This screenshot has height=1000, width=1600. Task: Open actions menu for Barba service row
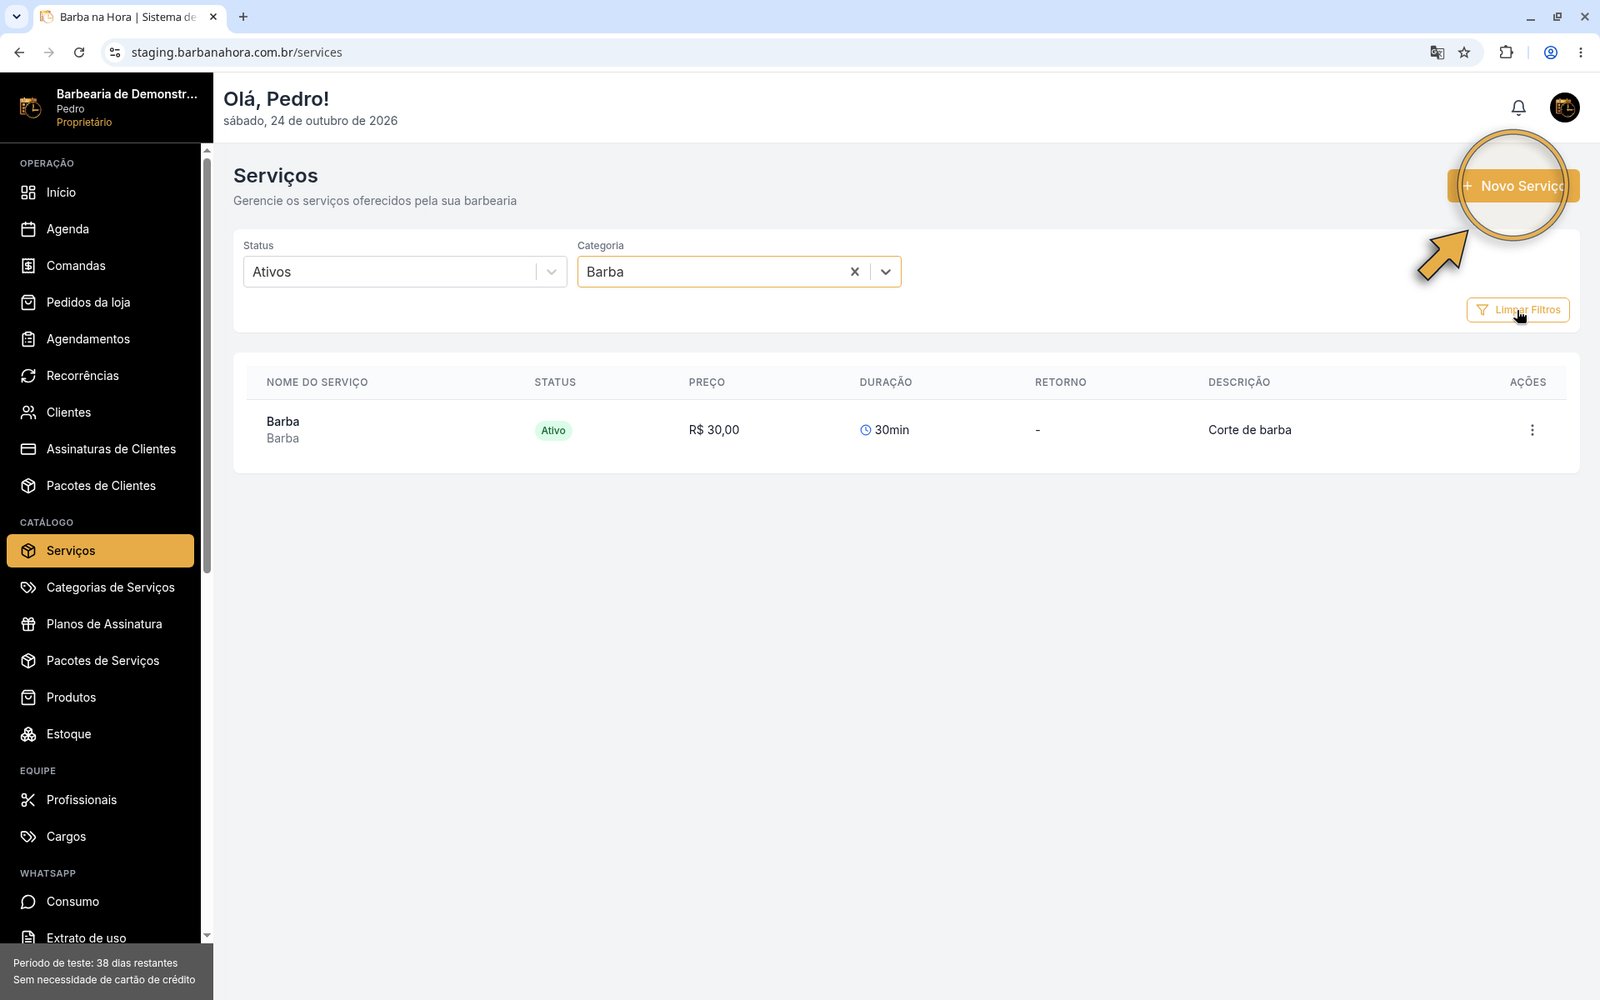click(1532, 430)
